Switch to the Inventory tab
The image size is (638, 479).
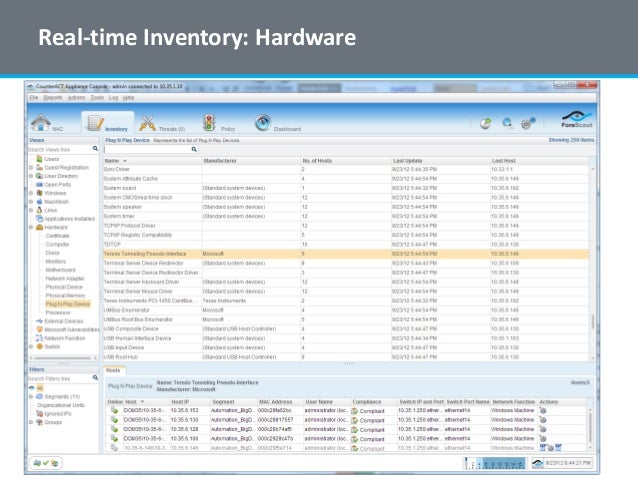(x=107, y=122)
